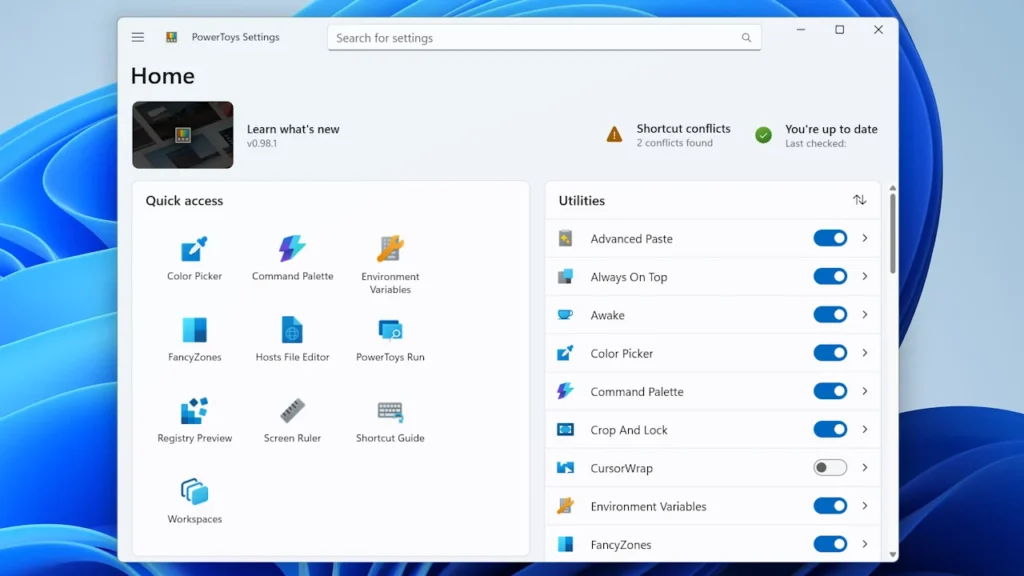Click the green up-to-date check icon
Viewport: 1024px width, 576px height.
pyautogui.click(x=763, y=135)
